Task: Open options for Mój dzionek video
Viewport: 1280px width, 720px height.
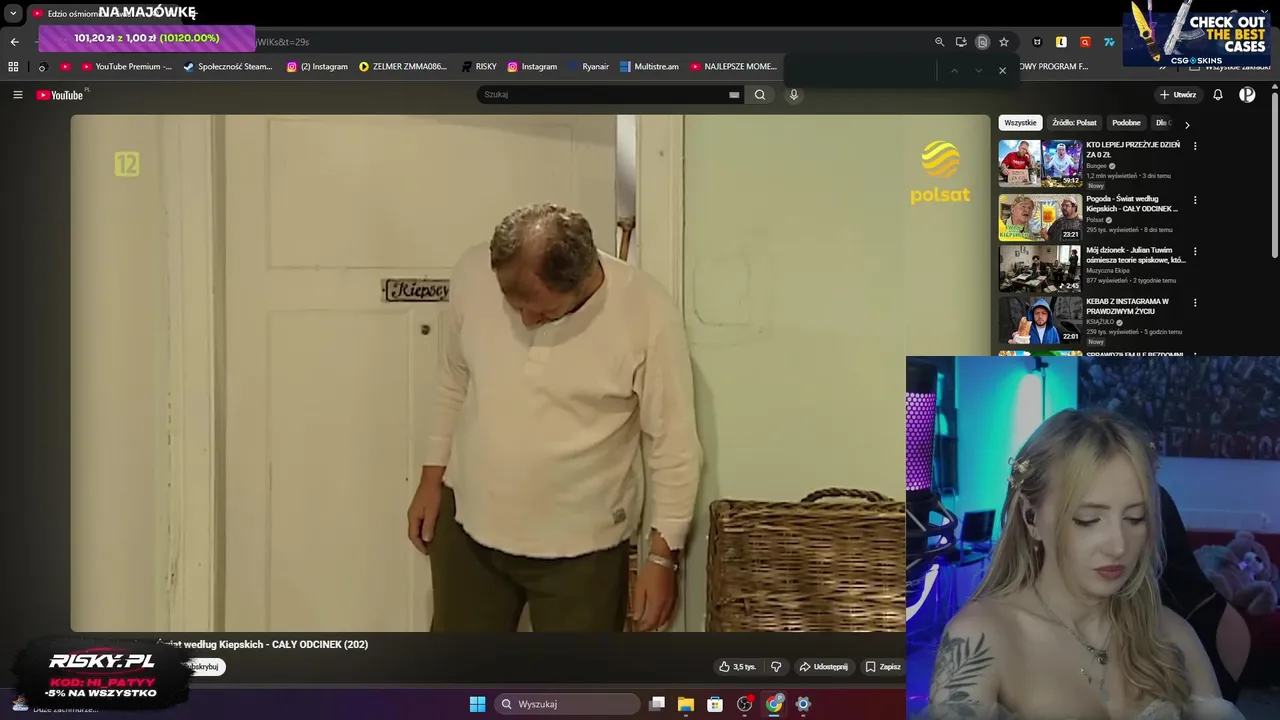Action: pyautogui.click(x=1194, y=251)
